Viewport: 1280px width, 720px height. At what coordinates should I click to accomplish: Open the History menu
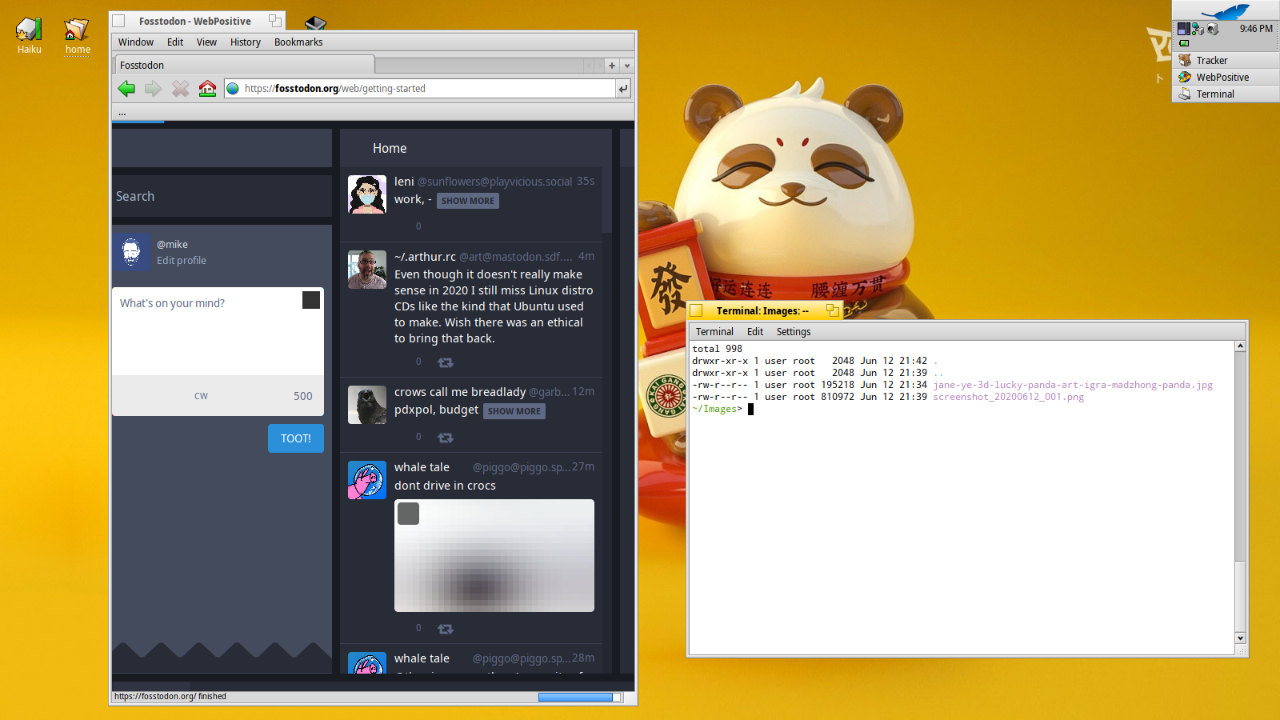coord(245,42)
